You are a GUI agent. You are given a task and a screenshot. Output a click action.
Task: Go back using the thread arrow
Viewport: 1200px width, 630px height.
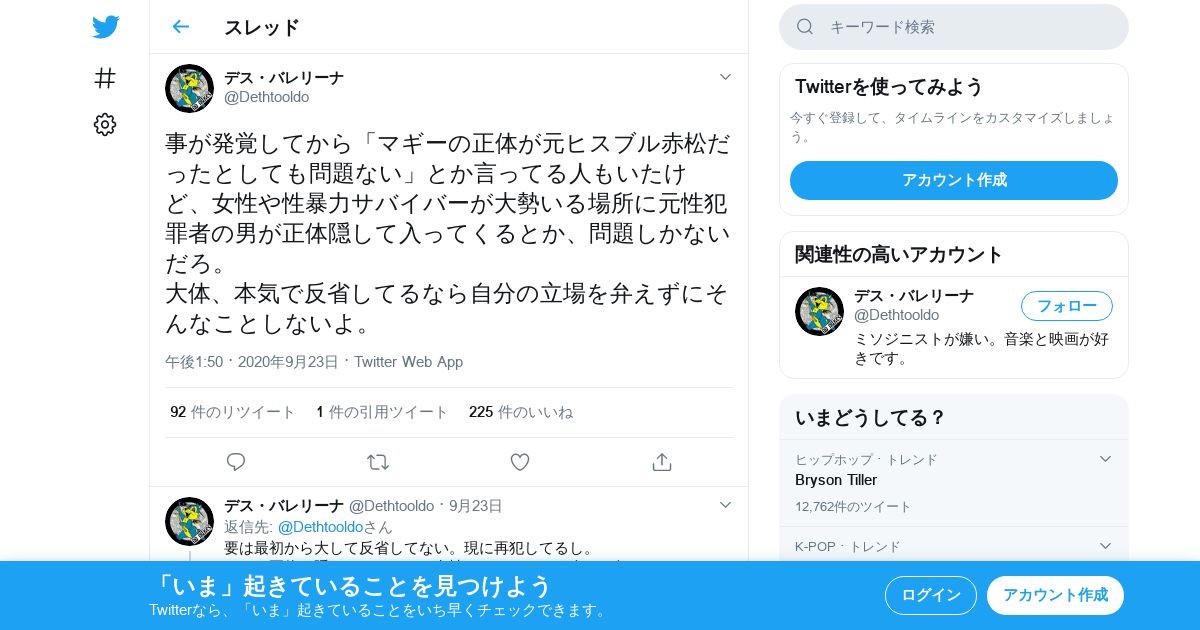coord(180,27)
